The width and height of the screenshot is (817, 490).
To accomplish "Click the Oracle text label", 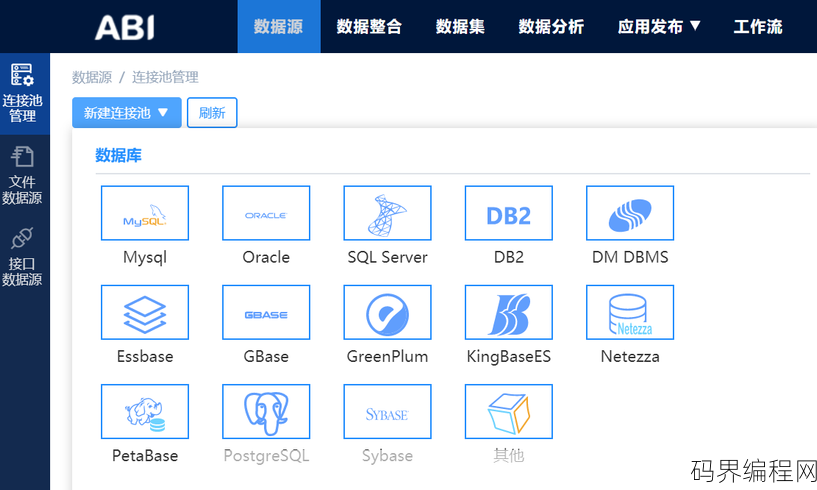I will (x=266, y=257).
